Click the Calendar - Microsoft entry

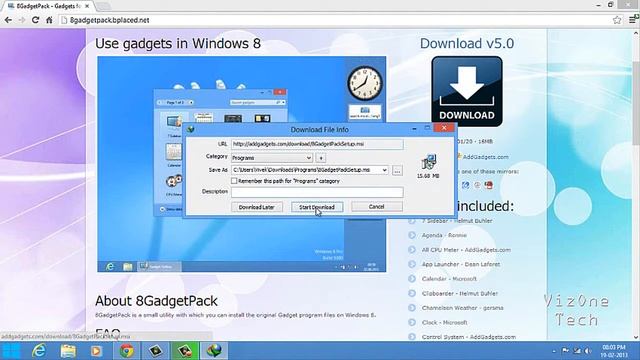449,279
